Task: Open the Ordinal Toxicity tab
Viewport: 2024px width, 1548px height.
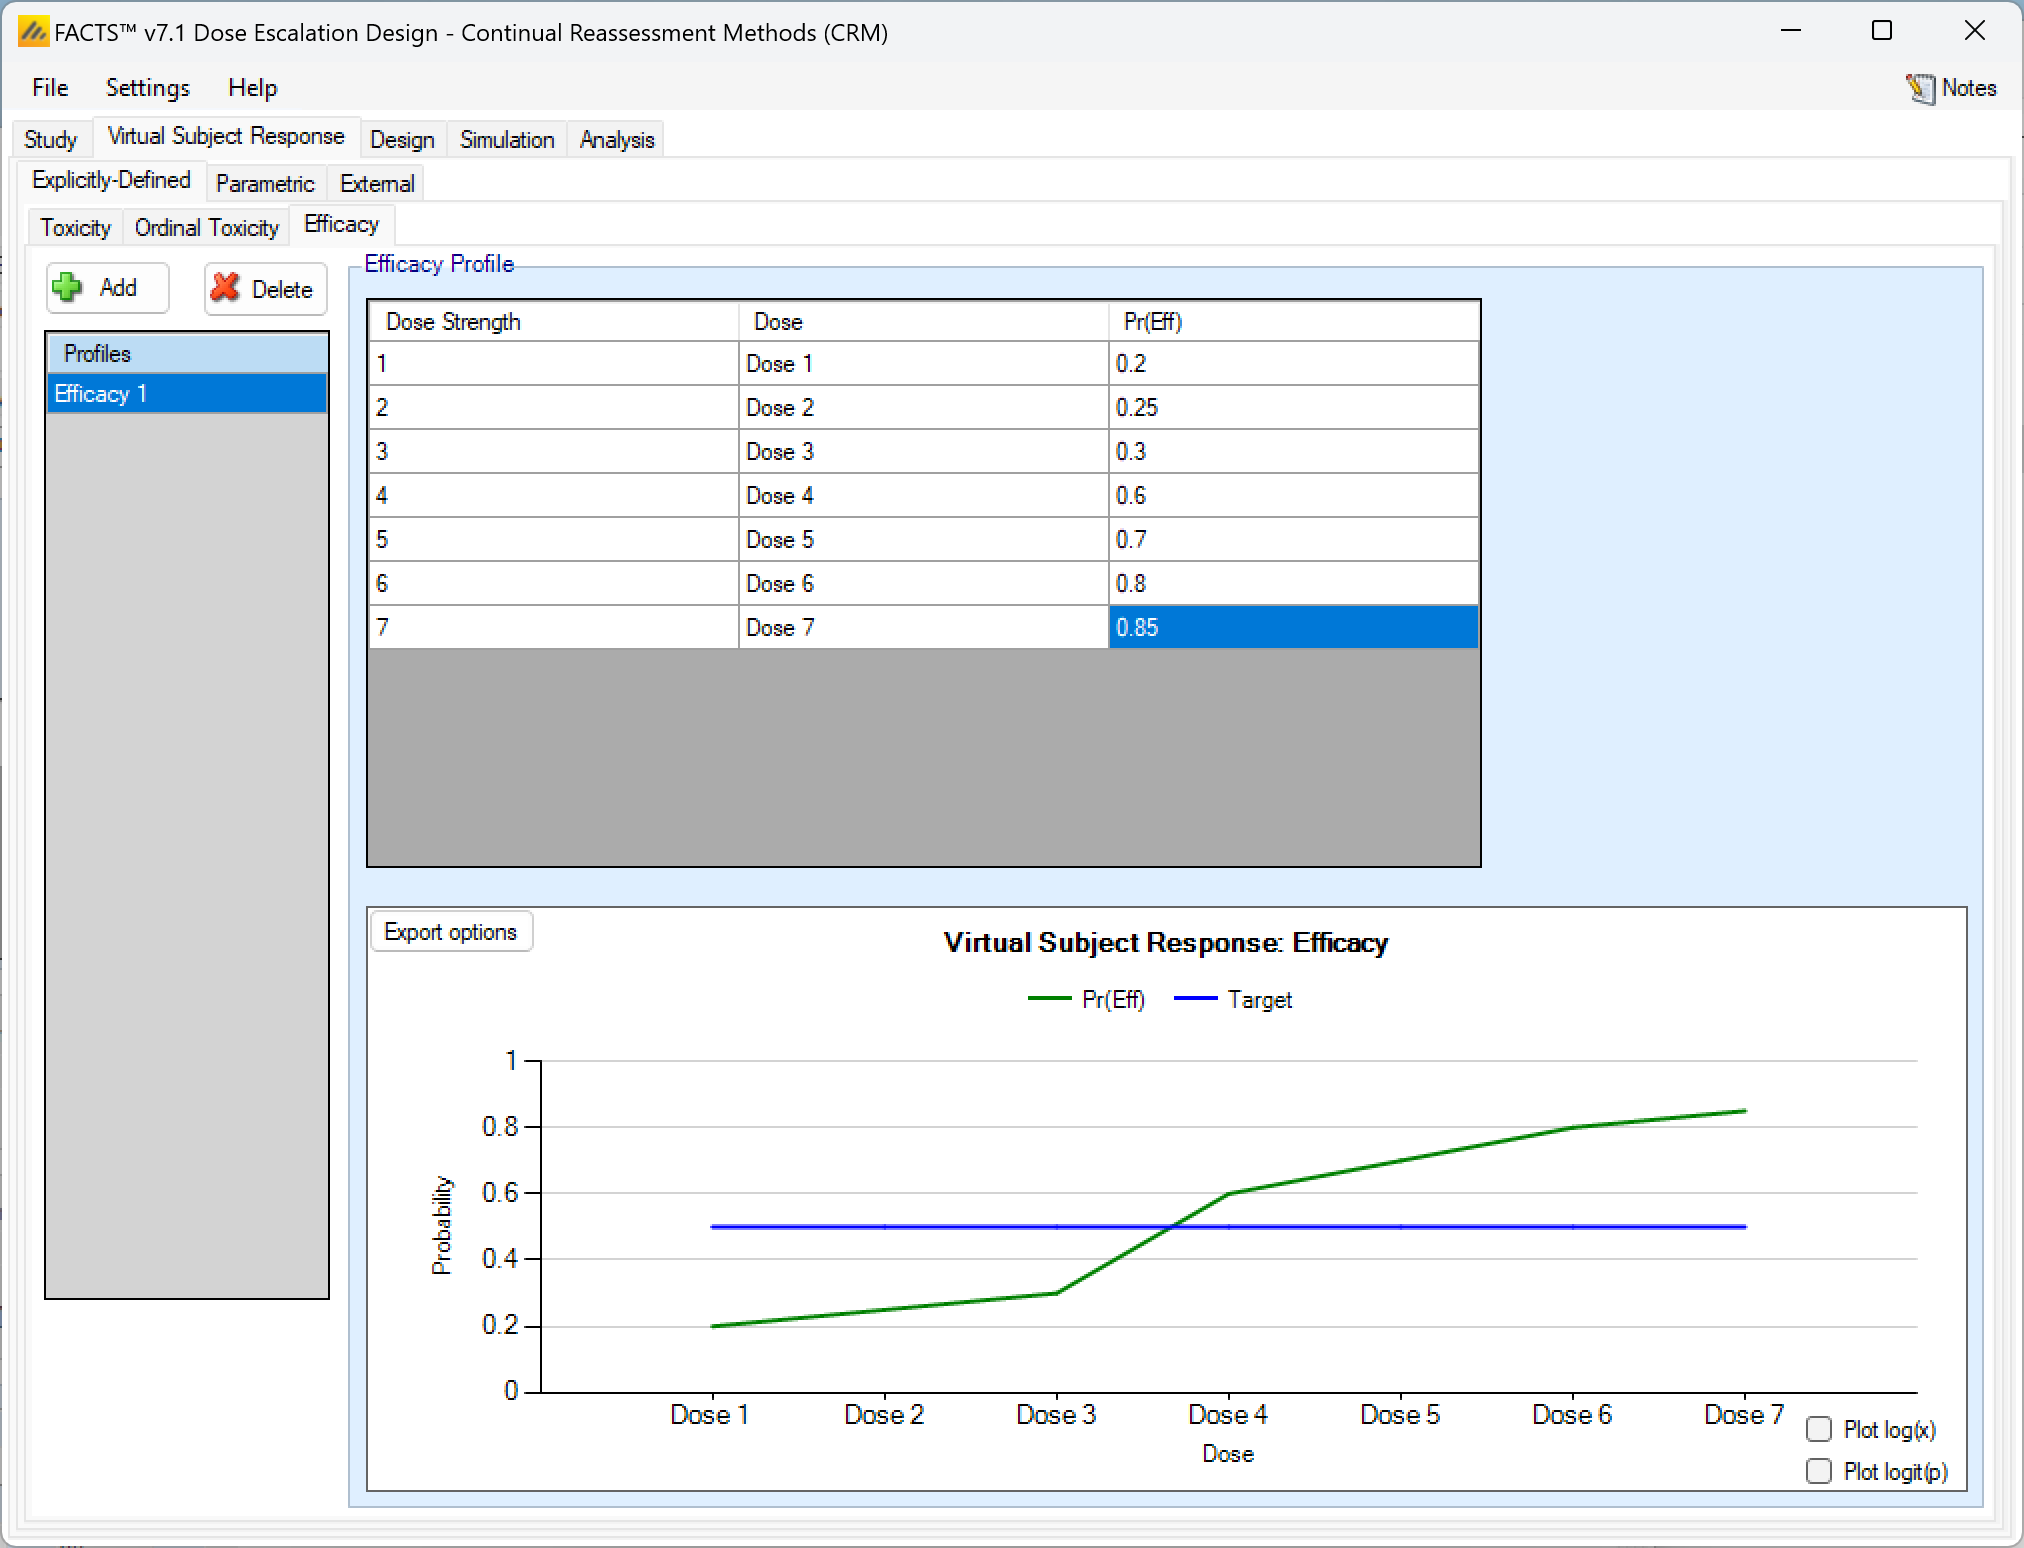Action: click(x=207, y=228)
